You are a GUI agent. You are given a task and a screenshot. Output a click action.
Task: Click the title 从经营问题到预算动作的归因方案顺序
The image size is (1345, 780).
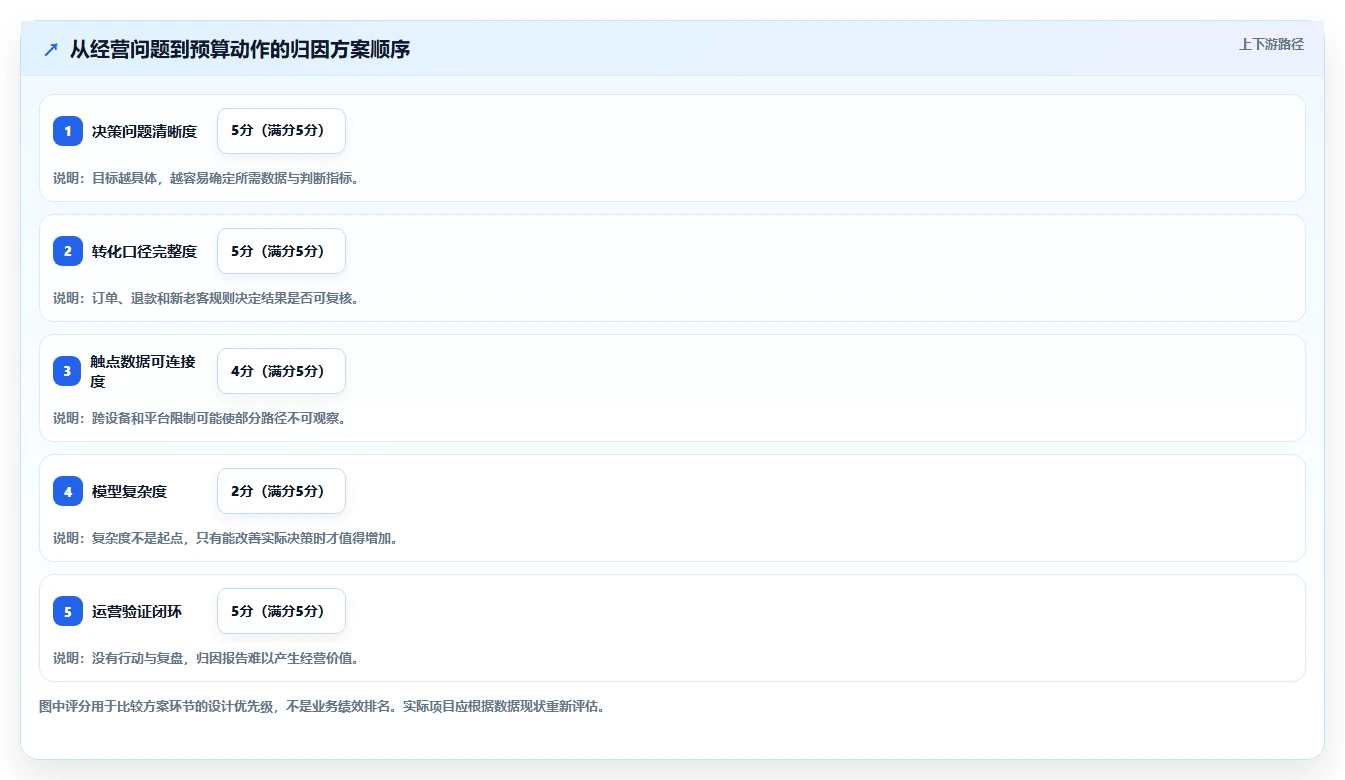click(x=240, y=49)
